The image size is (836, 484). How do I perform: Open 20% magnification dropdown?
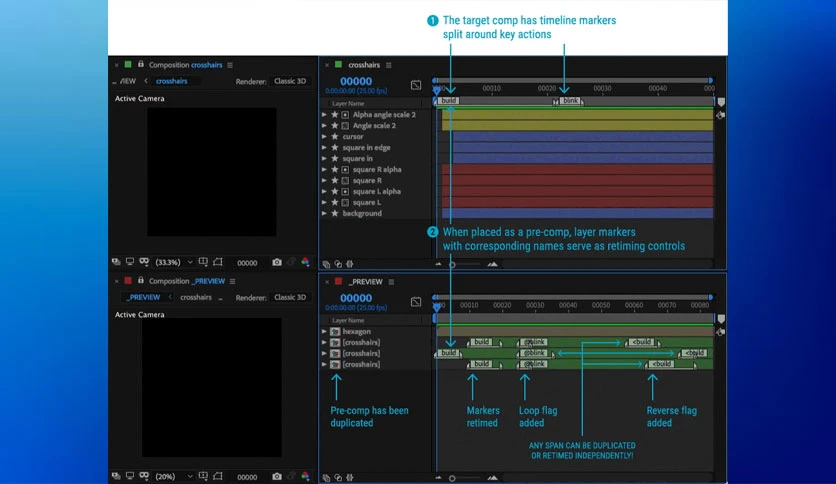(173, 477)
